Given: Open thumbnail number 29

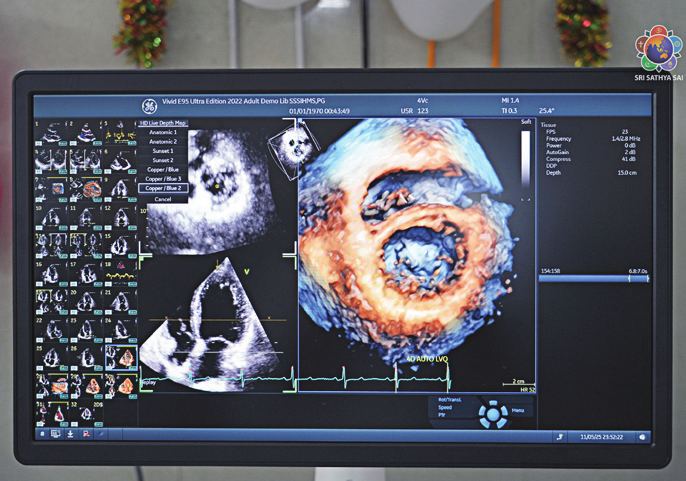Looking at the screenshot, I should tap(86, 386).
